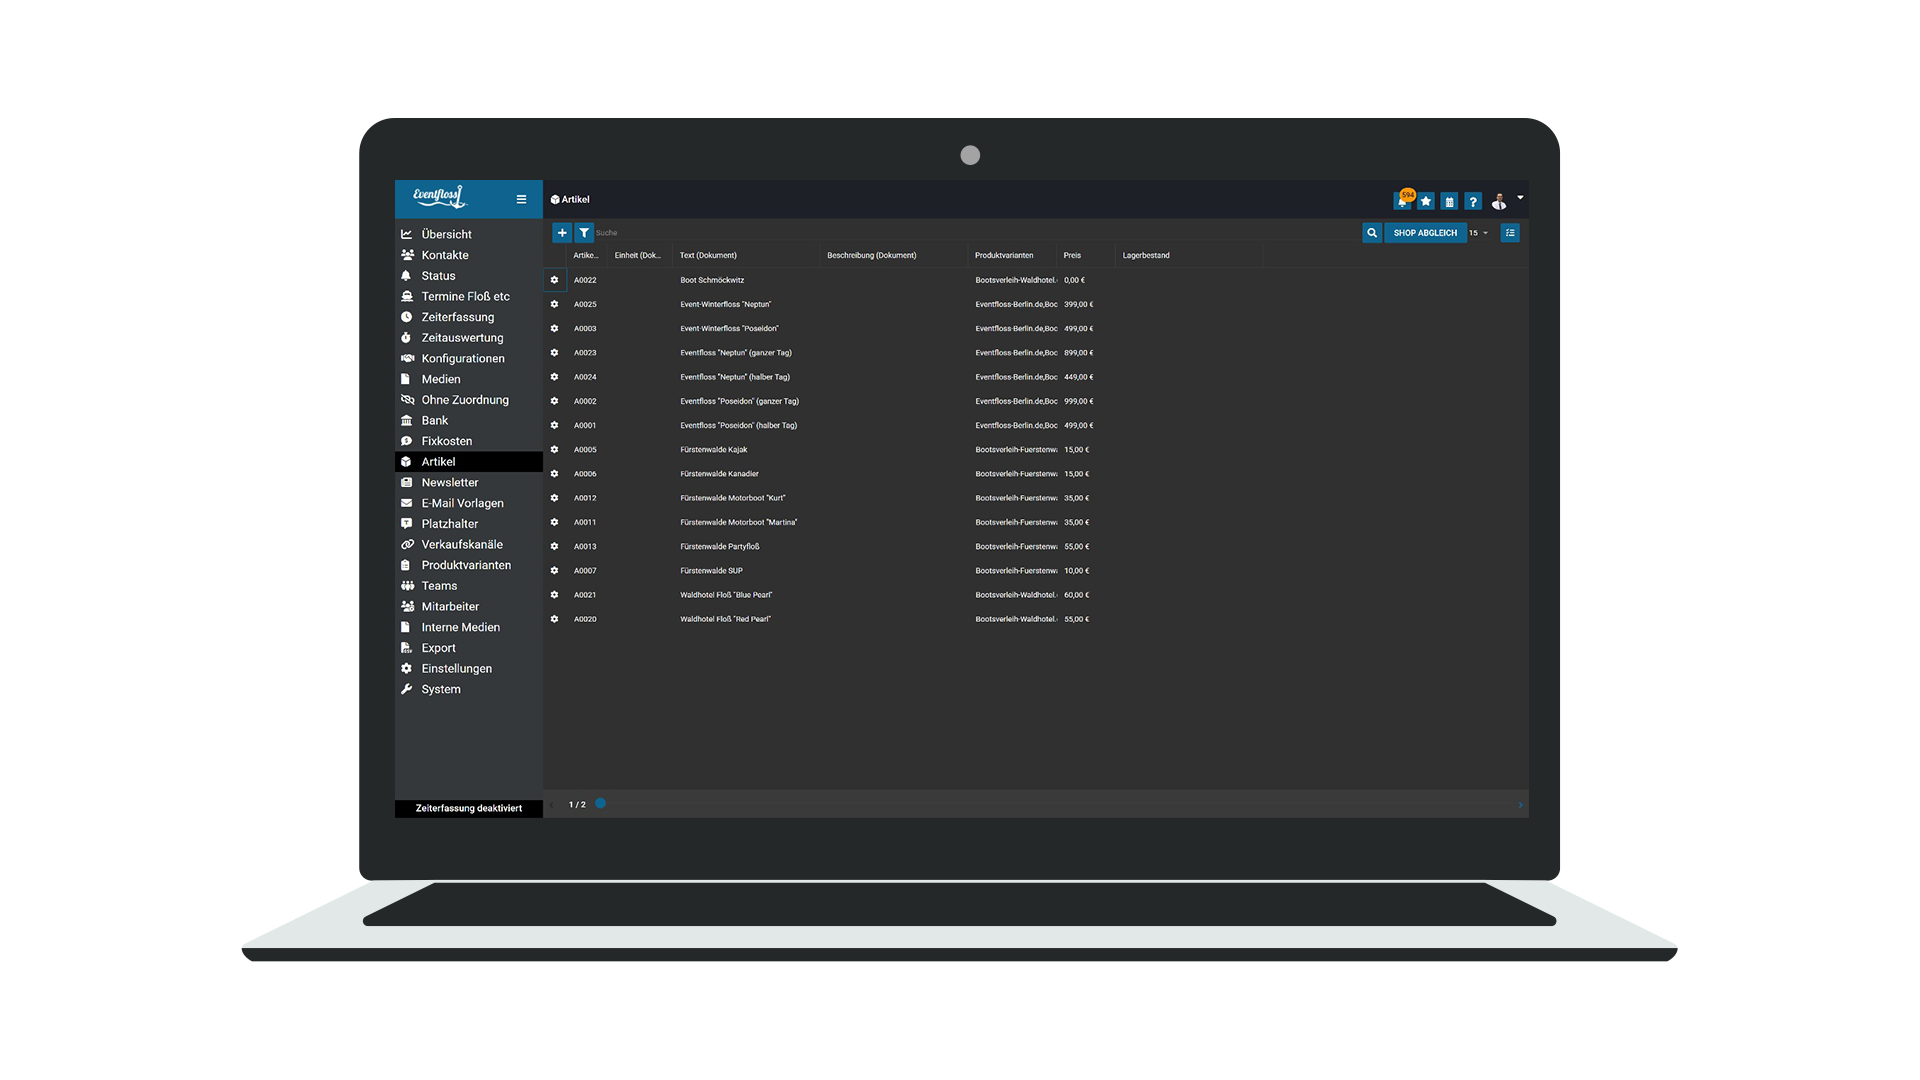Screen dimensions: 1920x1080
Task: Open the calendar icon in header
Action: [x=1449, y=202]
